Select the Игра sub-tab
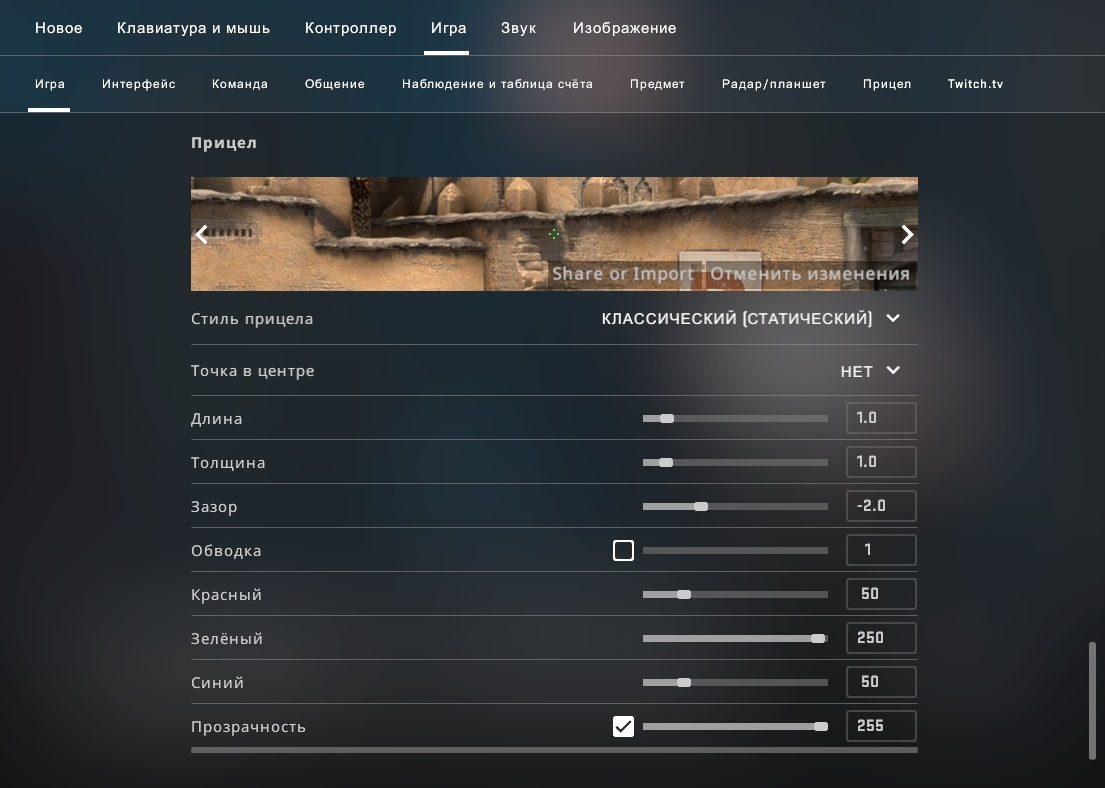 [49, 84]
